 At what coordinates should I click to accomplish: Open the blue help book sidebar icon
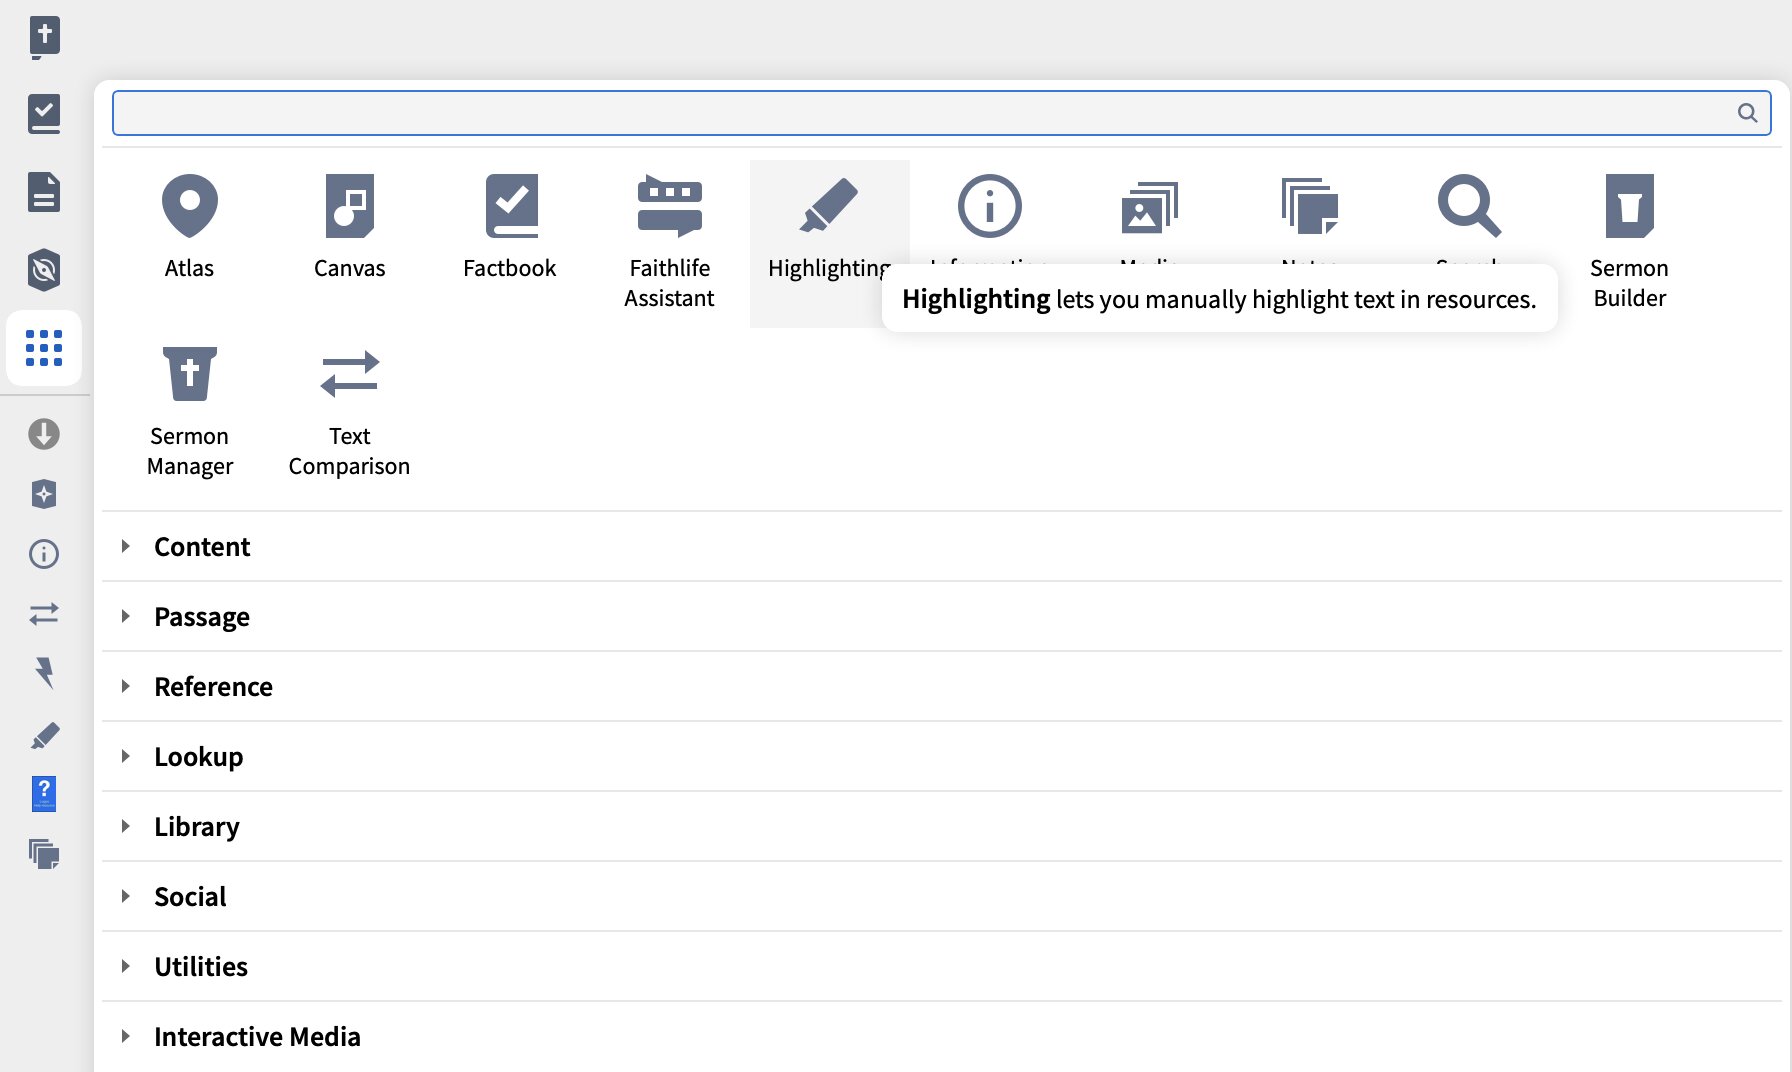pos(44,794)
